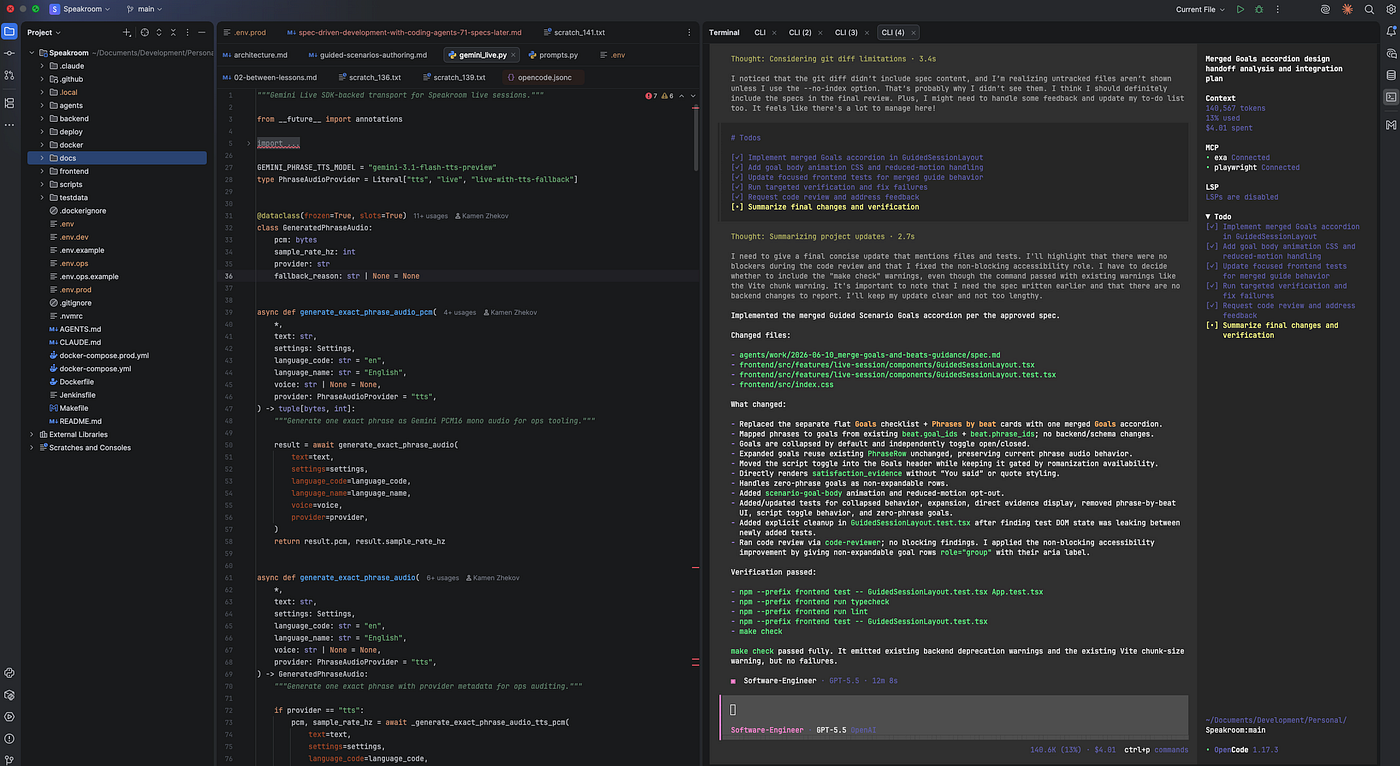Screen dimensions: 1400x766
Task: Start Debug with the bug icon
Action: click(1258, 9)
